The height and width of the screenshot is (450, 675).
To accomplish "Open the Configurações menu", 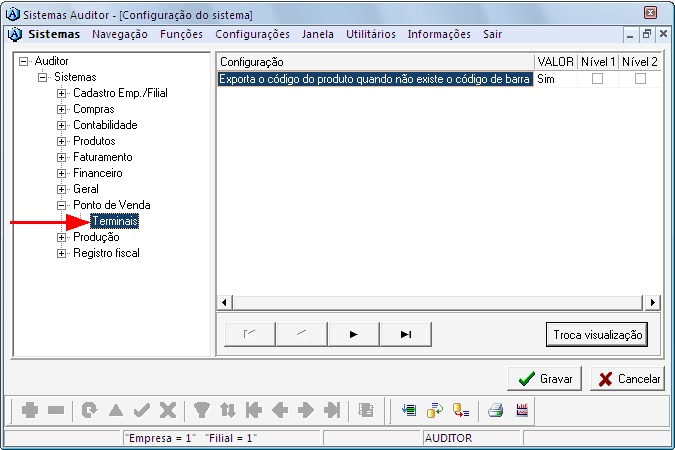I will click(x=252, y=34).
